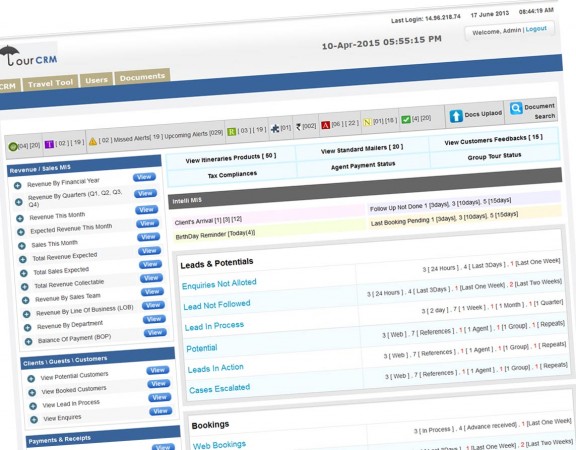
Task: Open Document Search magnifier icon
Action: tap(516, 108)
